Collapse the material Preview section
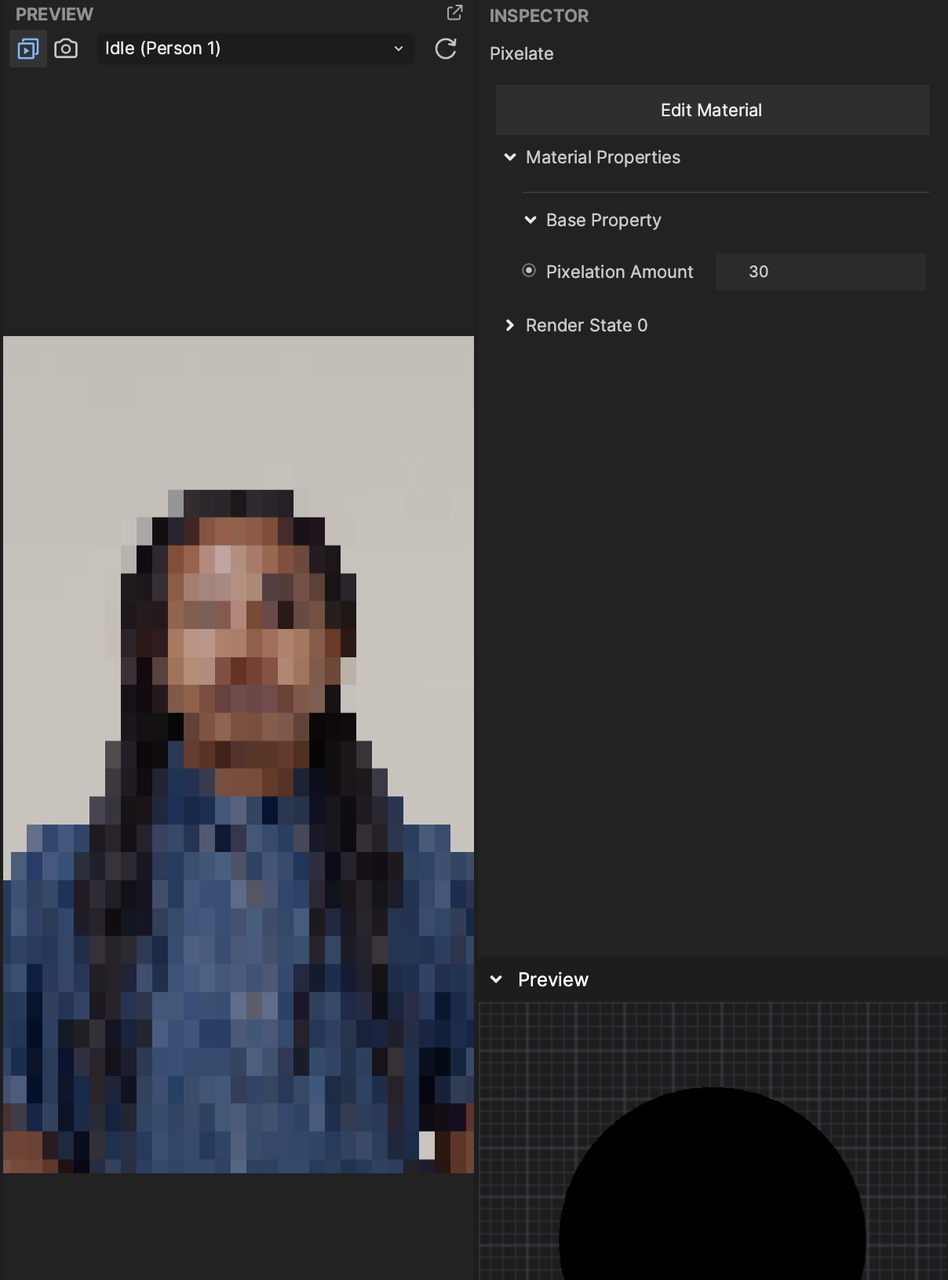948x1280 pixels. coord(496,980)
